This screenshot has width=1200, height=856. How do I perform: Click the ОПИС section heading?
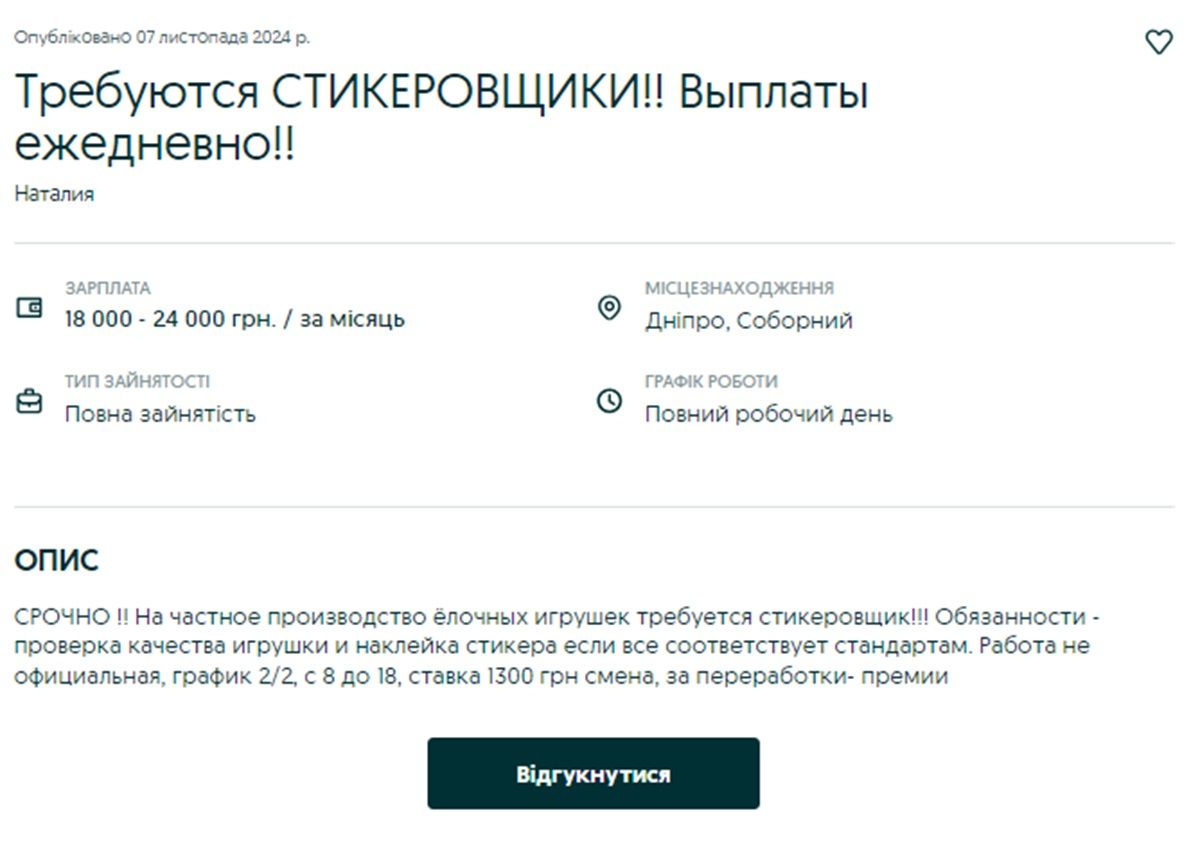(57, 561)
